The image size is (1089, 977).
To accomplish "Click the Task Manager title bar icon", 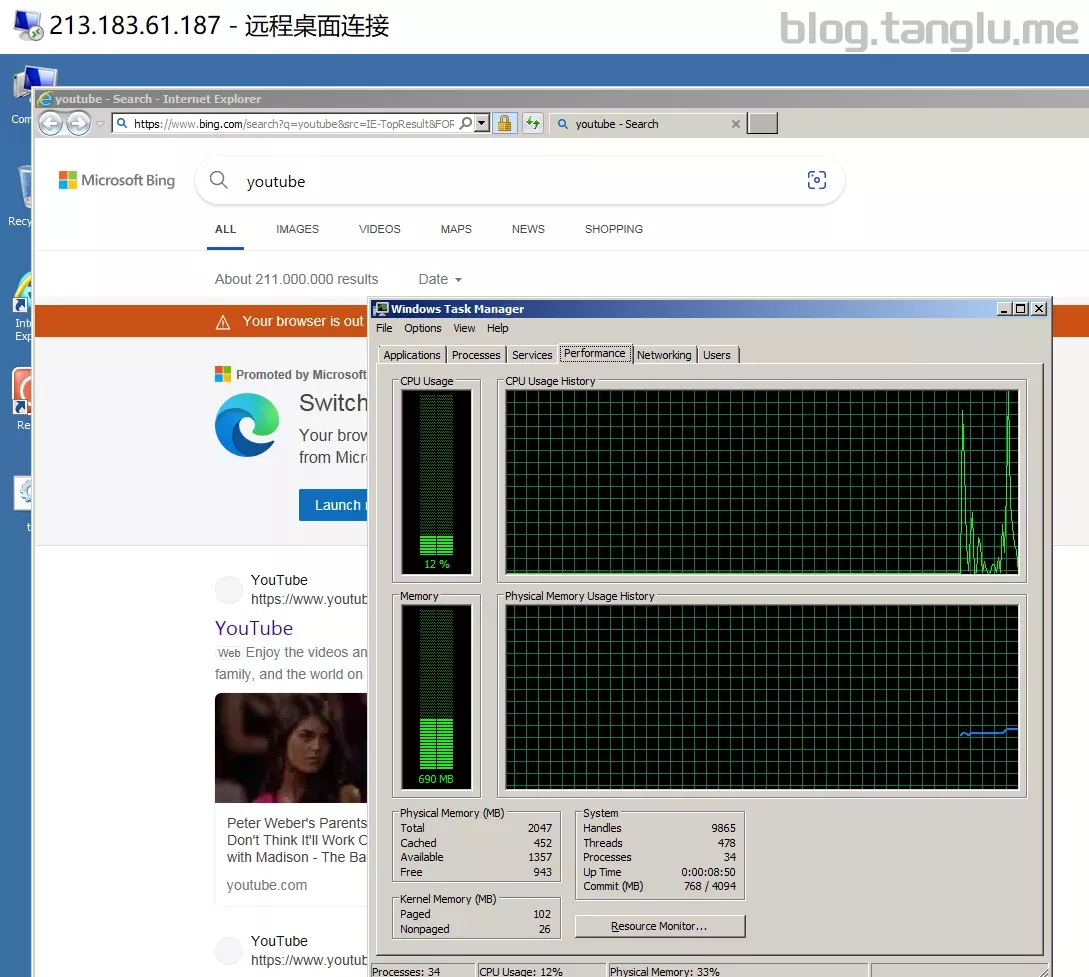I will point(381,309).
